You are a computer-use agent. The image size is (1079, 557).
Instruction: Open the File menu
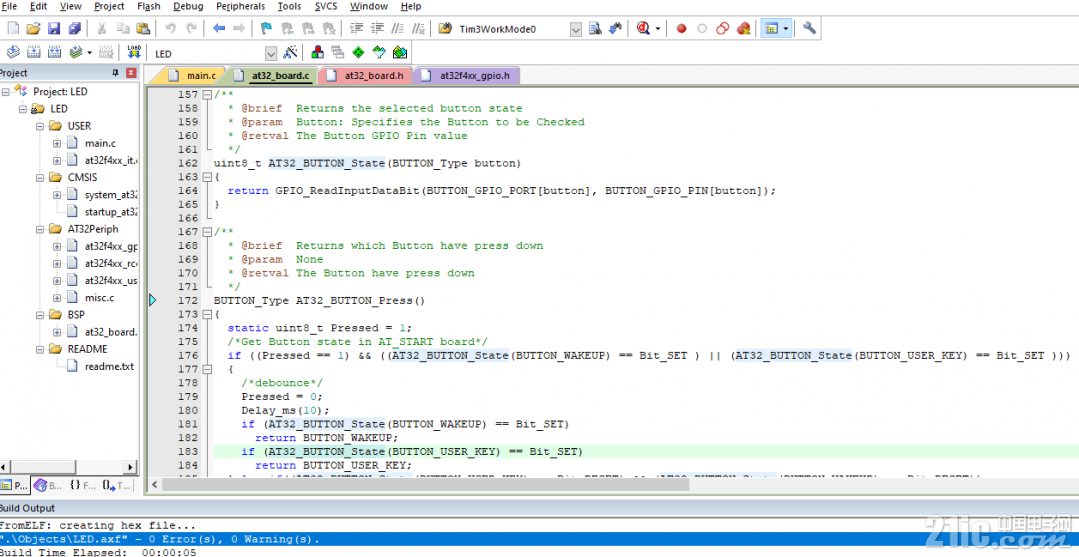coord(9,6)
